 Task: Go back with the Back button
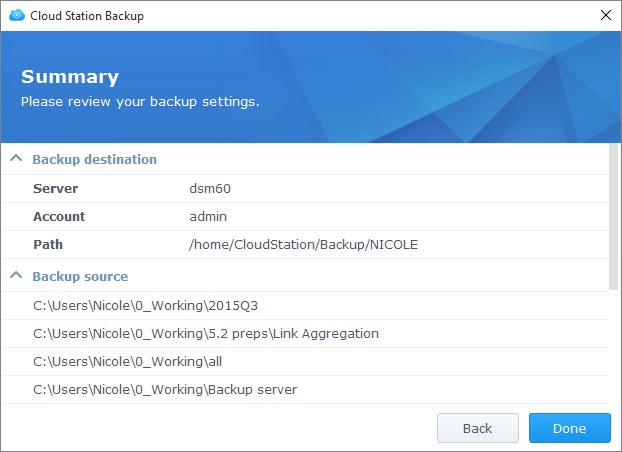[478, 428]
